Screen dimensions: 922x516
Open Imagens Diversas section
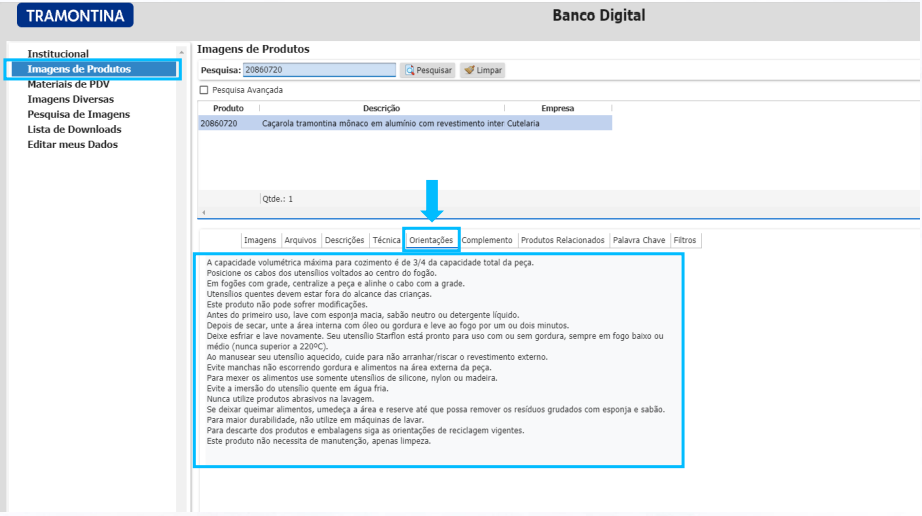pos(71,99)
